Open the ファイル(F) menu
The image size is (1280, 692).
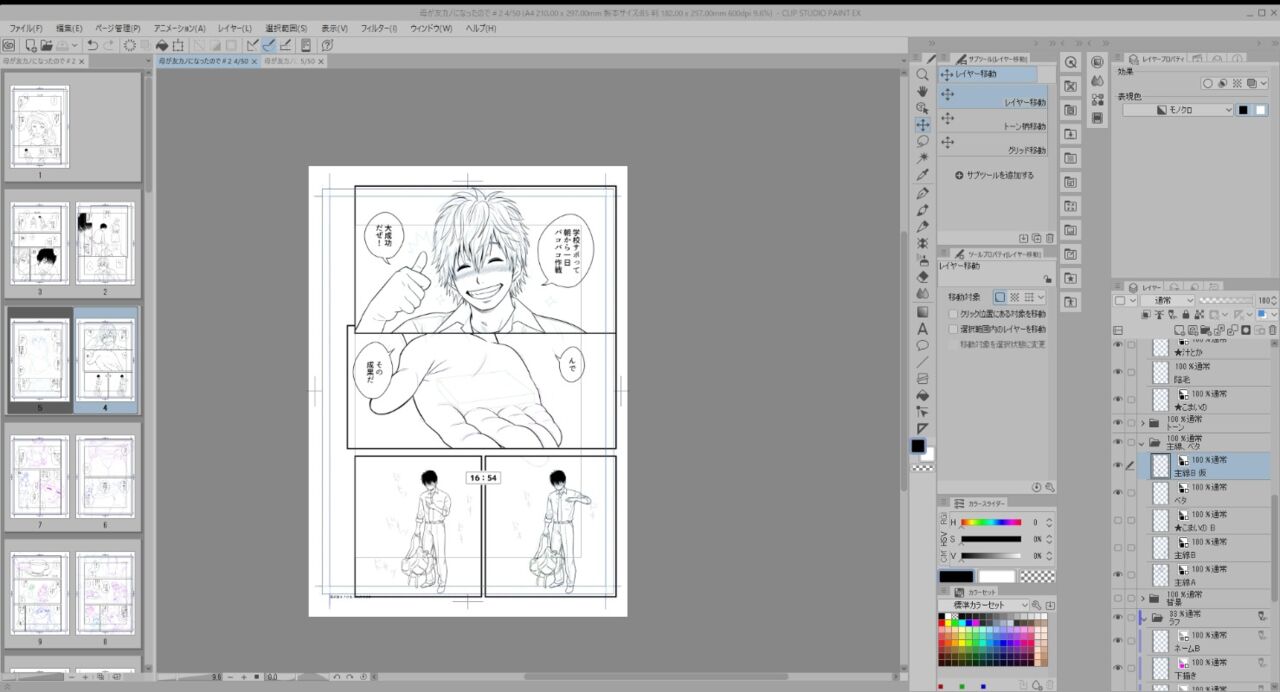26,28
